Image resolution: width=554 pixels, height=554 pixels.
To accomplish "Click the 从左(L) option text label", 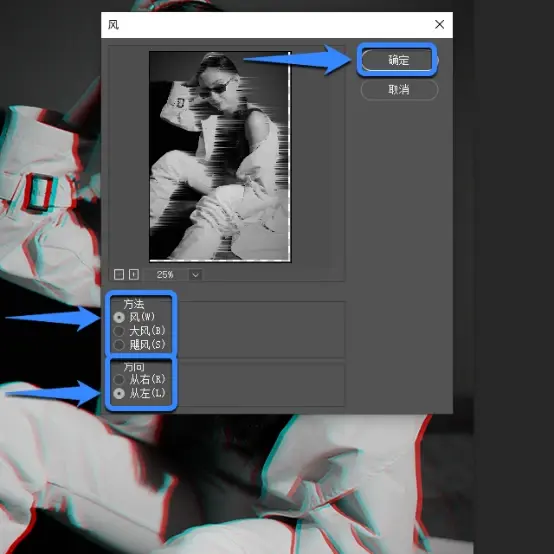I will pyautogui.click(x=147, y=393).
